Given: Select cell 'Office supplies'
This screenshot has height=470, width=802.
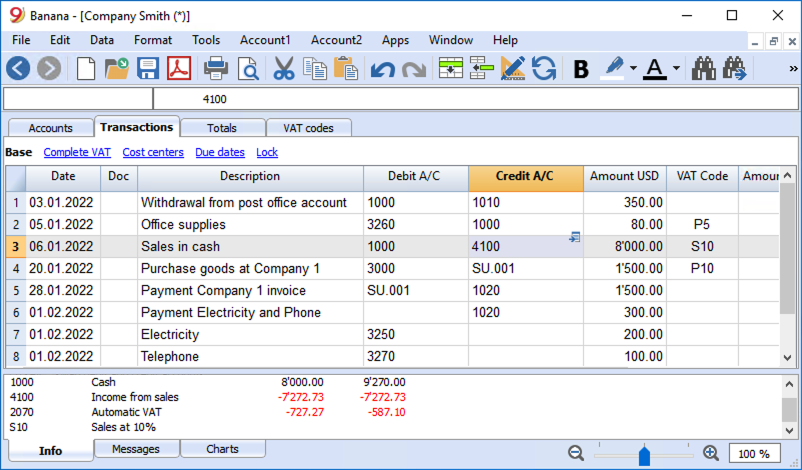Looking at the screenshot, I should [250, 225].
